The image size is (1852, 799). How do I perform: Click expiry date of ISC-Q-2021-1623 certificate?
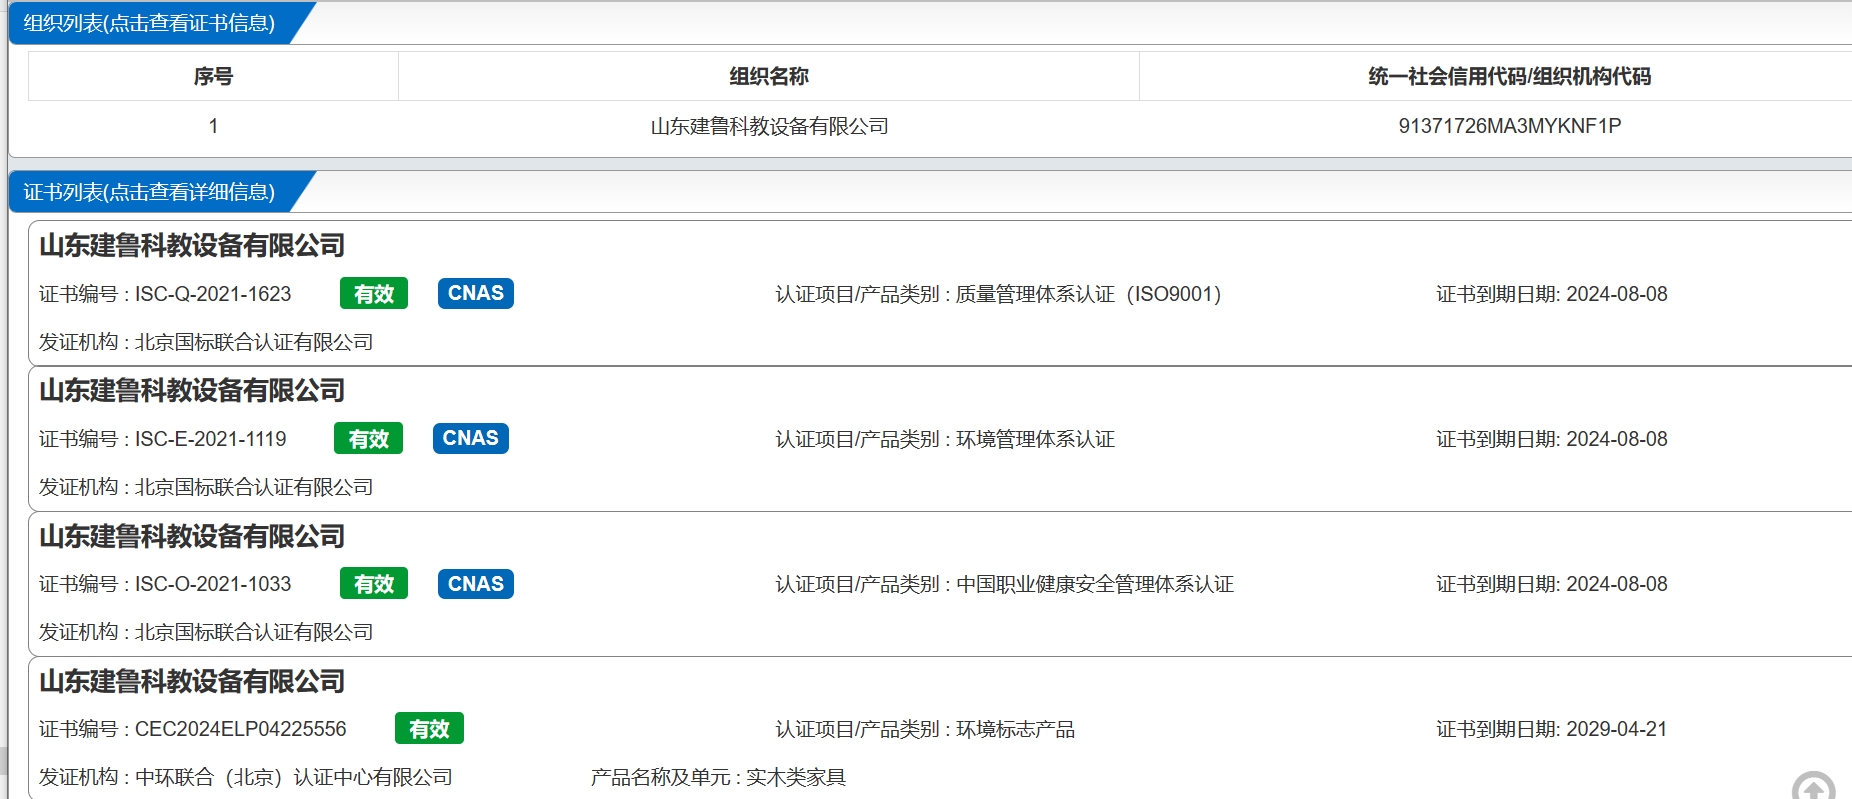1617,294
